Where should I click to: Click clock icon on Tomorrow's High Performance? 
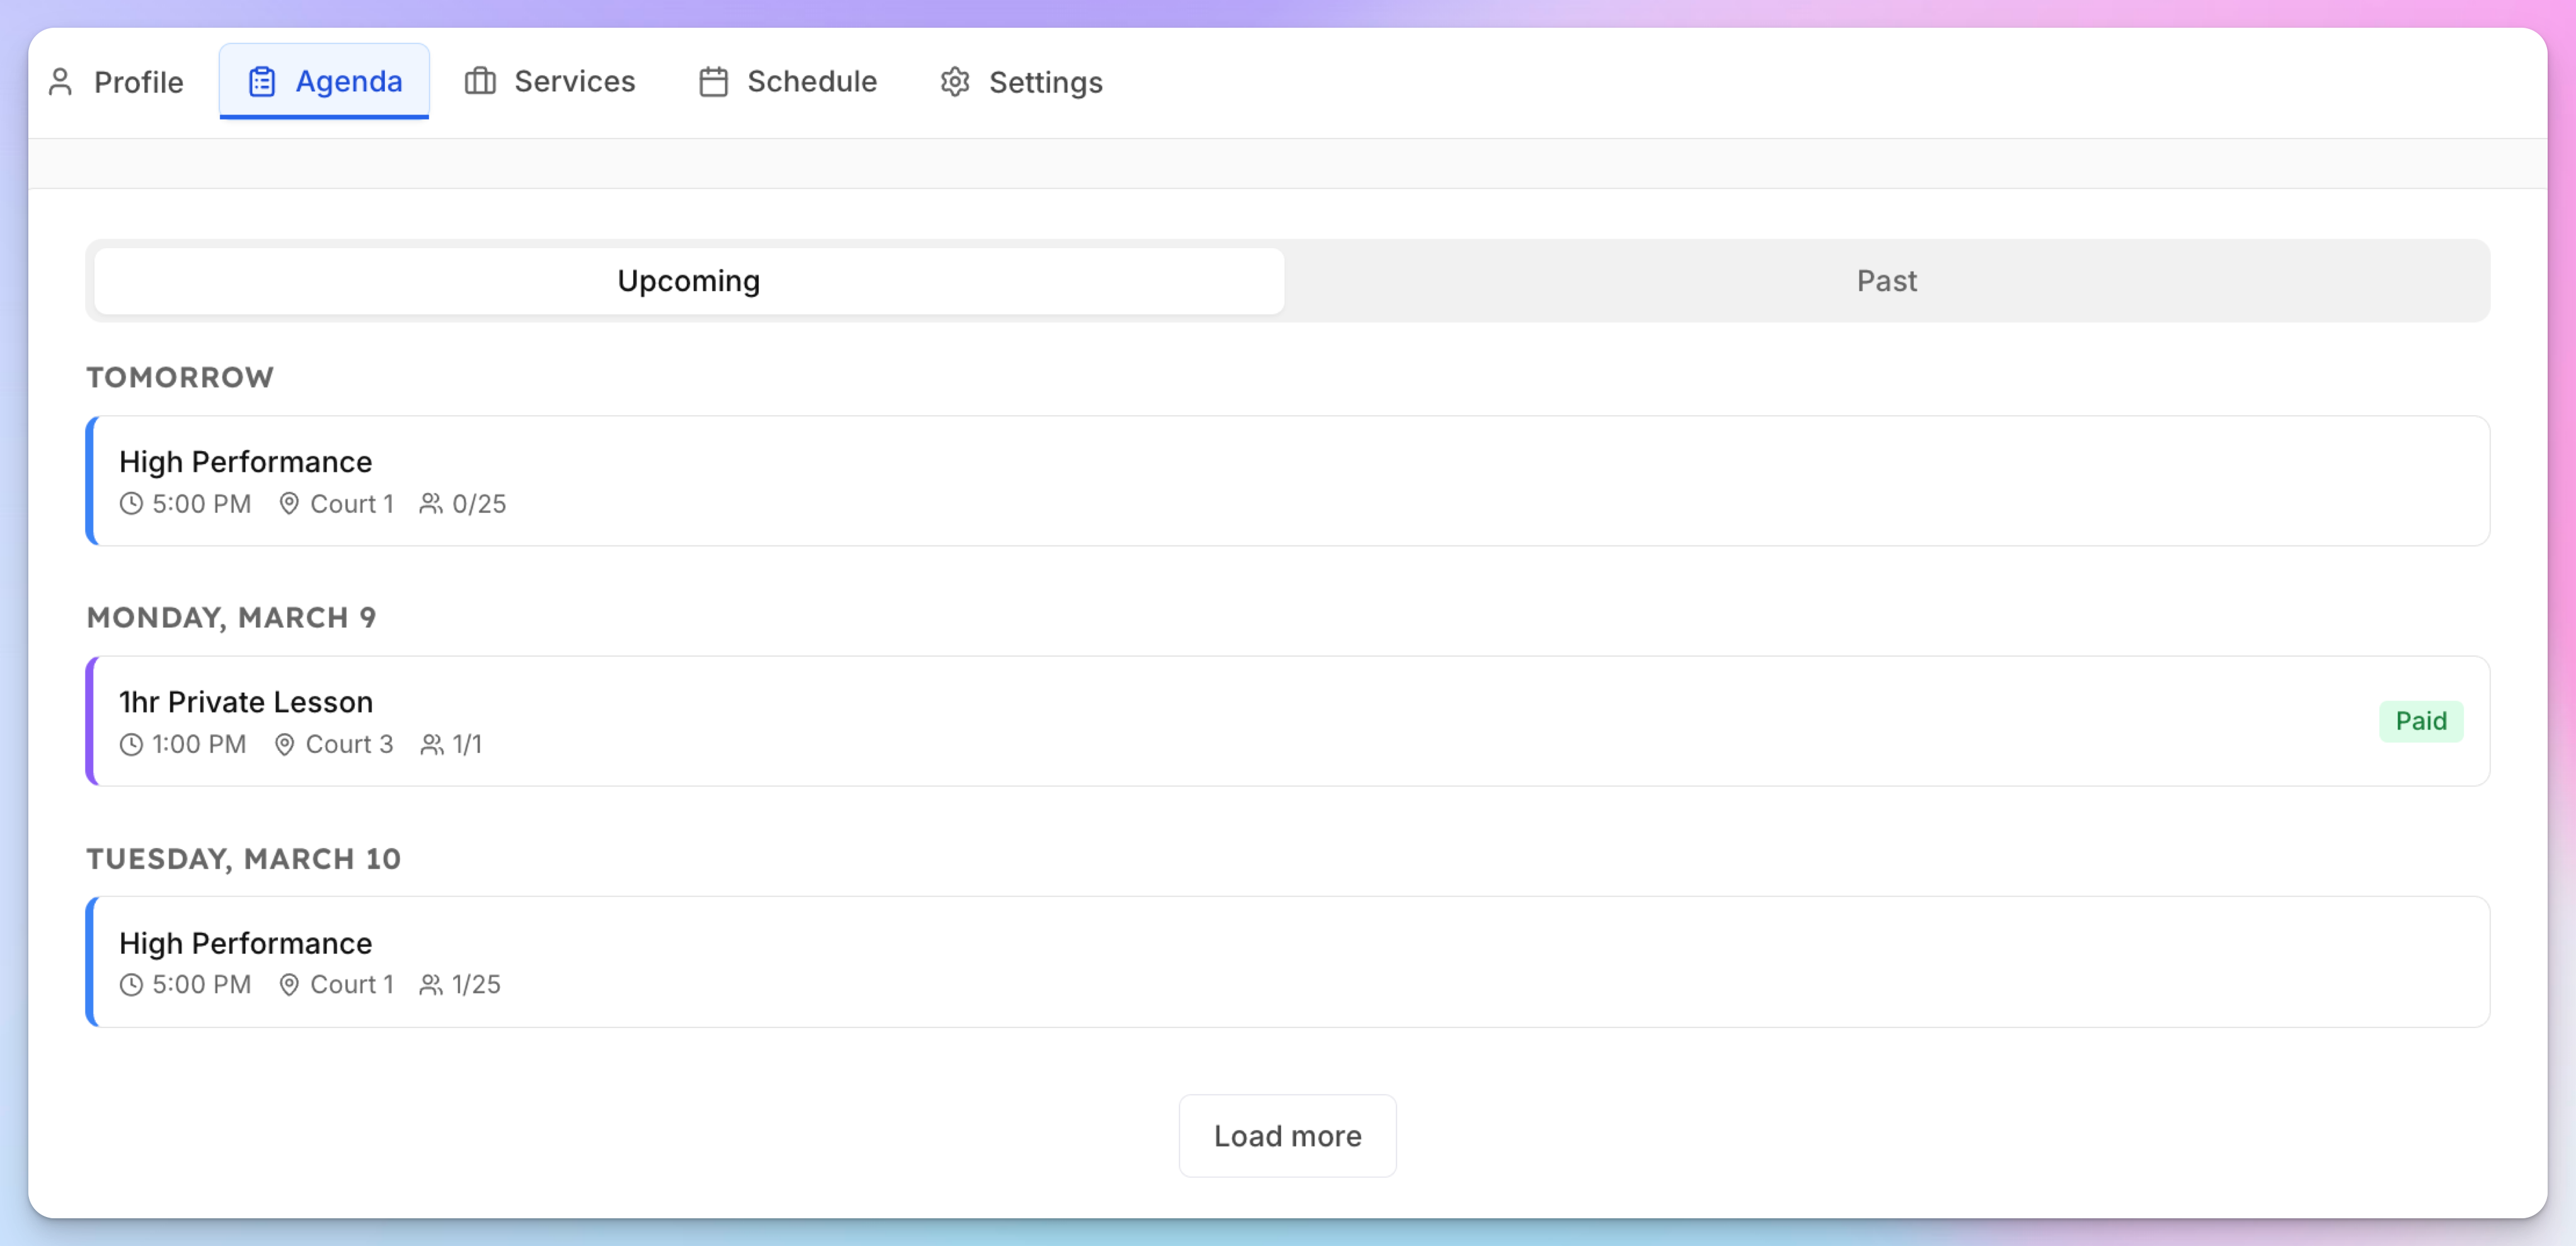click(131, 504)
